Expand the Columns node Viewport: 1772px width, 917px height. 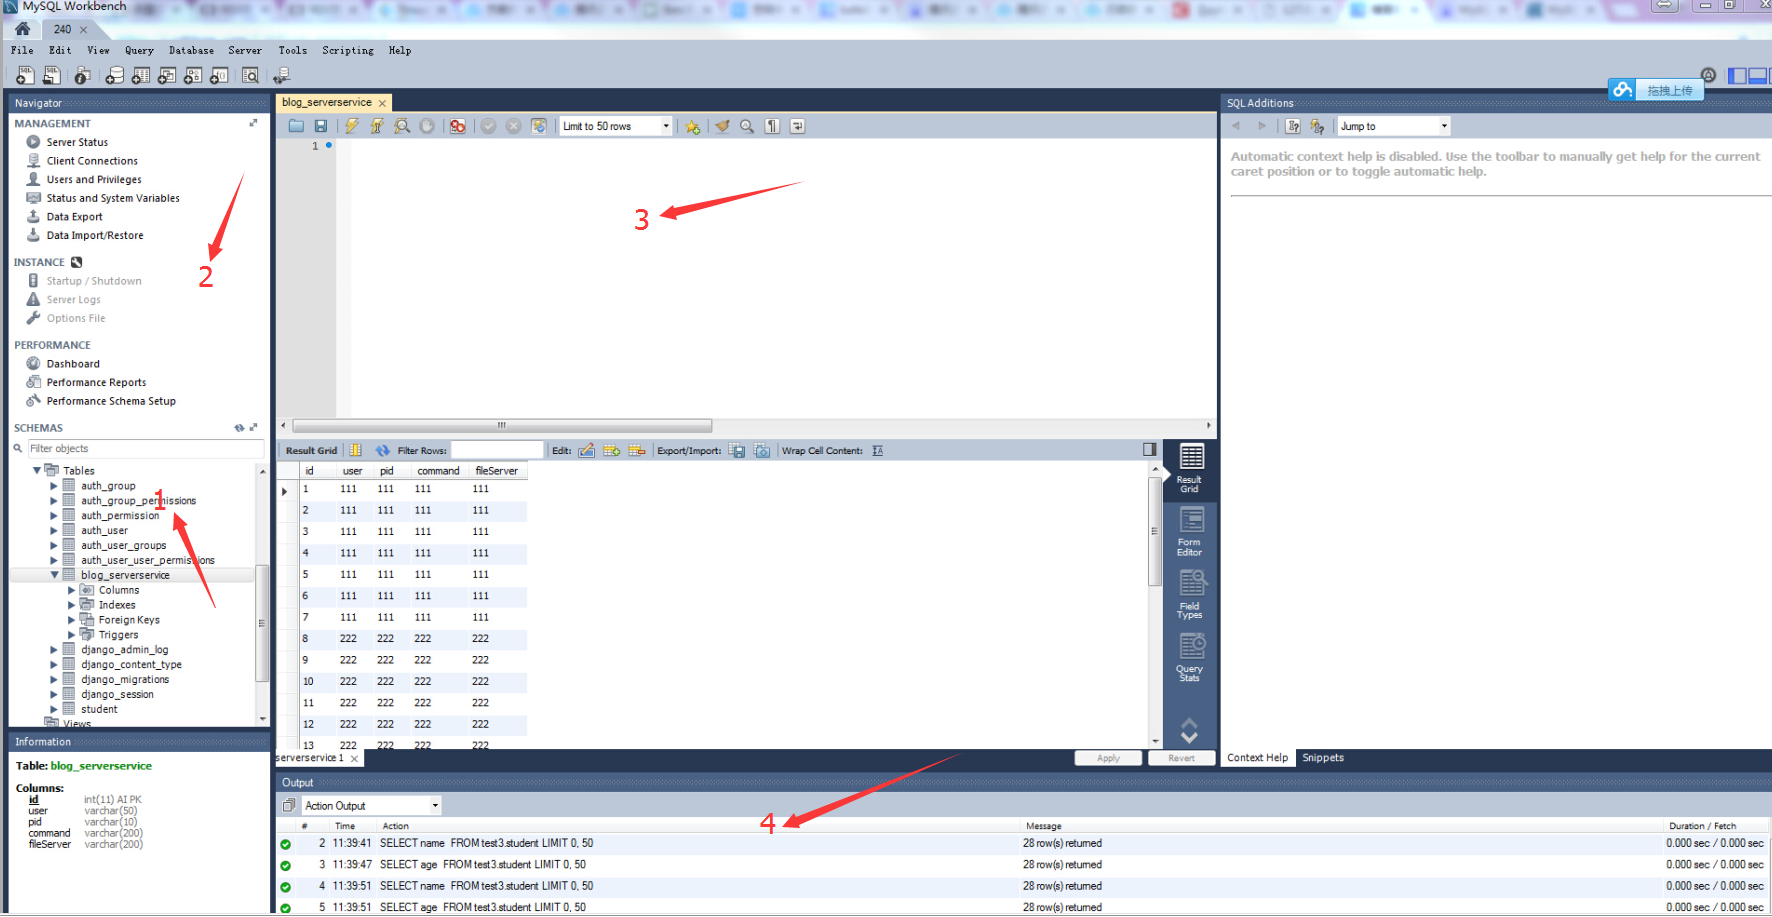(x=71, y=590)
